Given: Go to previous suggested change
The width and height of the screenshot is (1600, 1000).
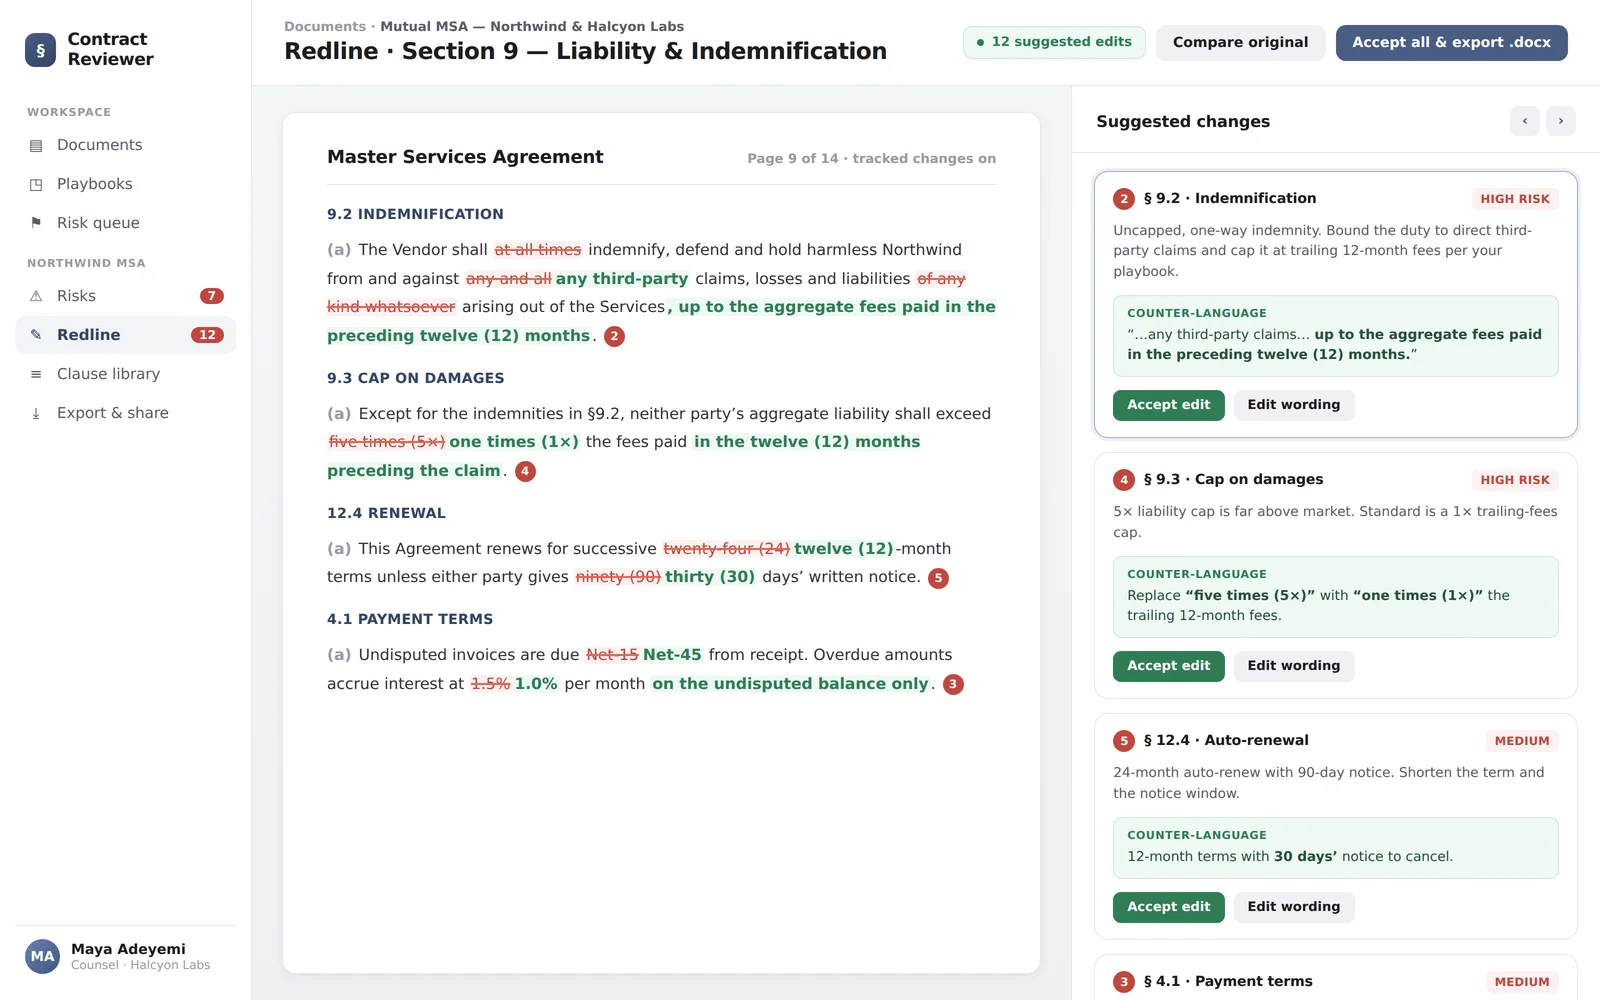Looking at the screenshot, I should (x=1525, y=121).
